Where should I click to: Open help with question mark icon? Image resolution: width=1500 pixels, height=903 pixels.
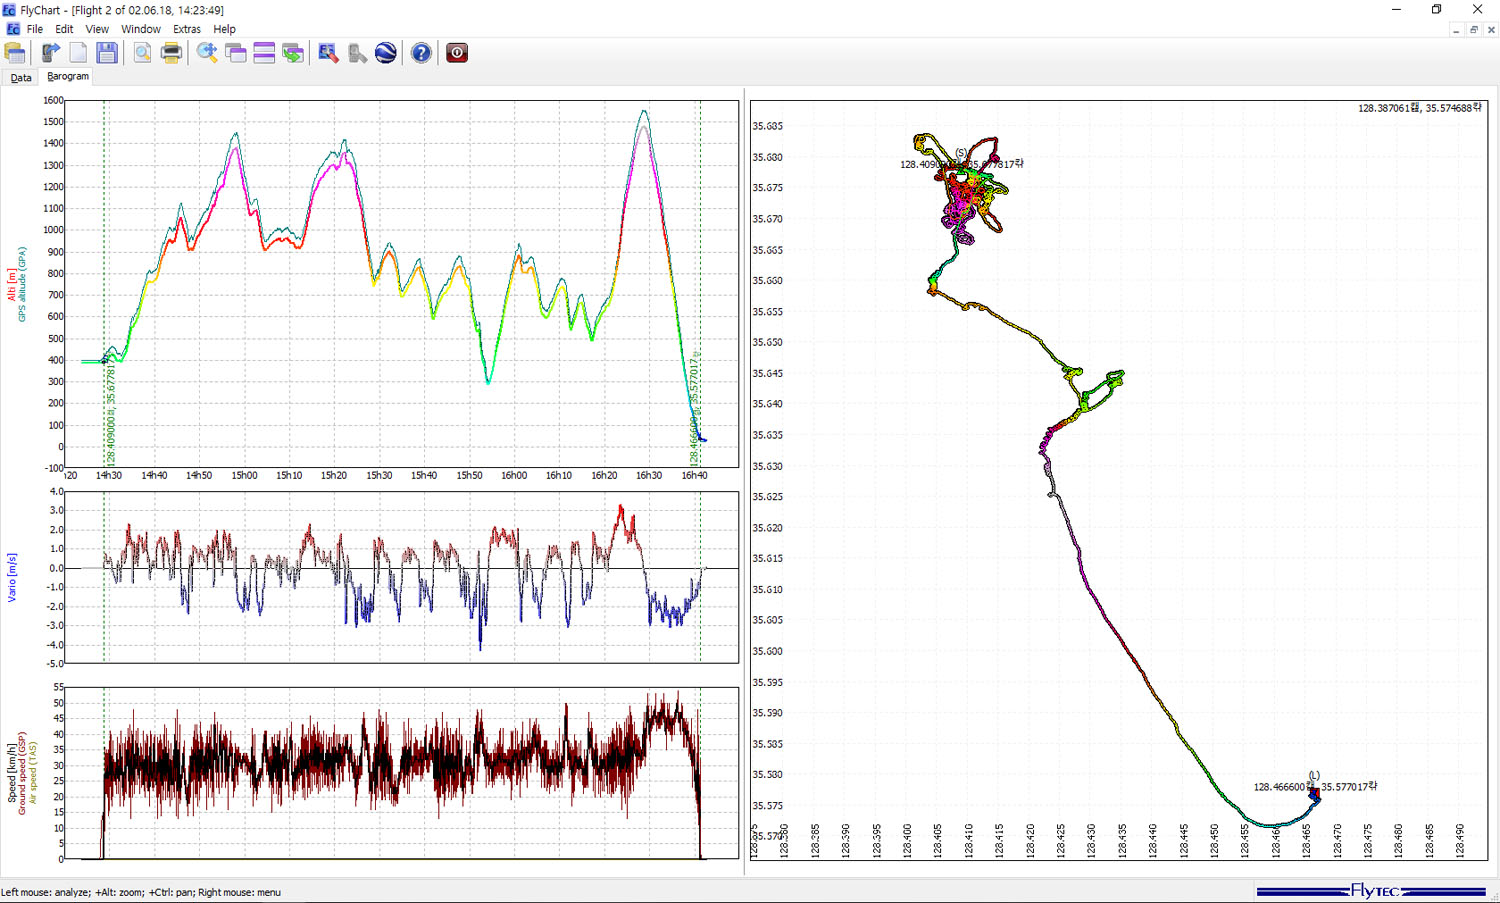click(421, 53)
